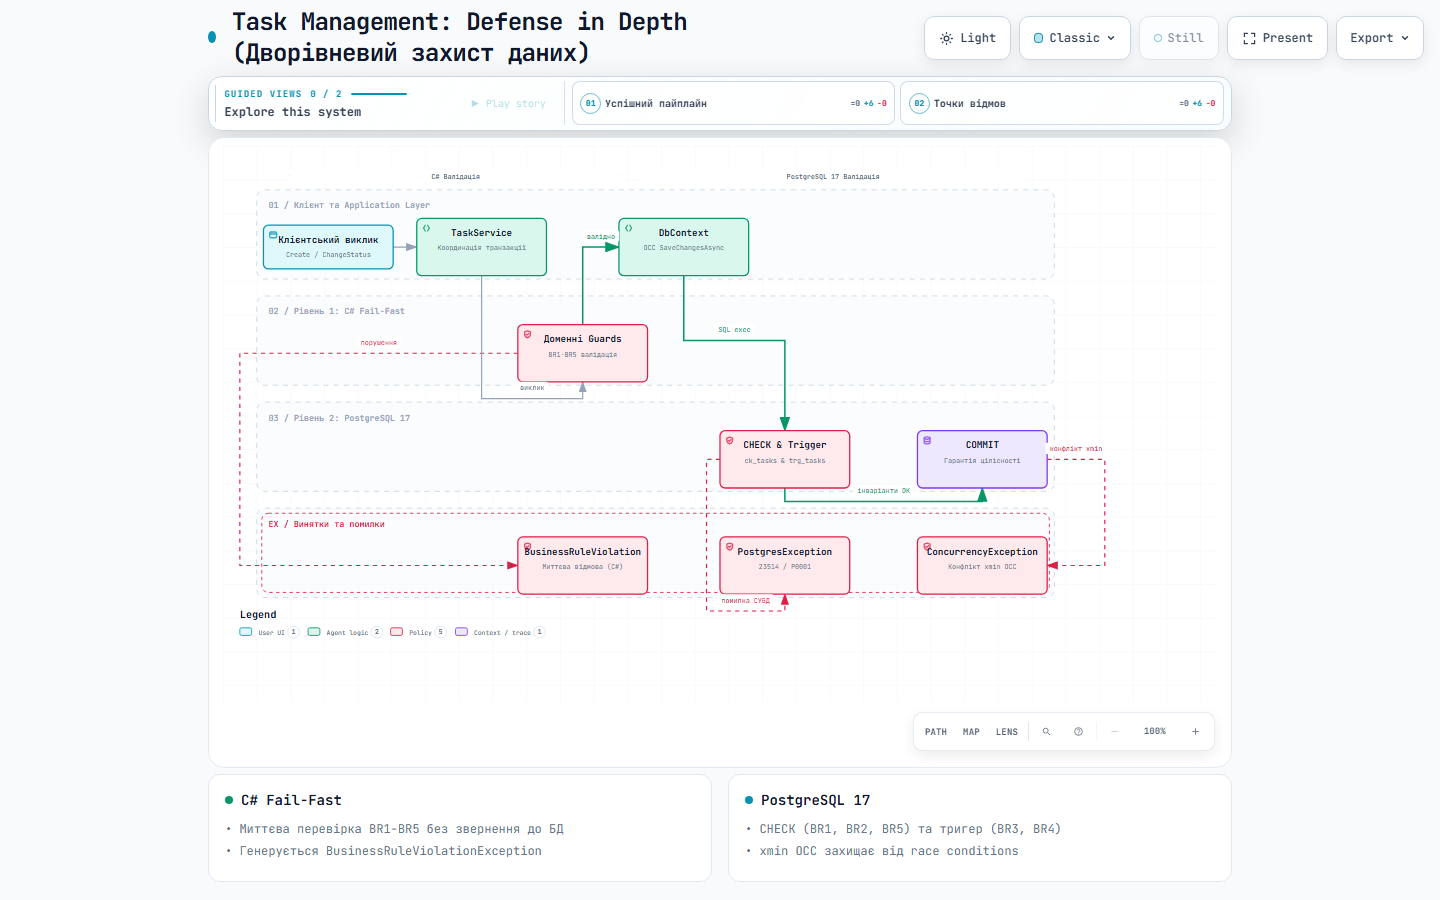Select the PATH view mode
The width and height of the screenshot is (1440, 900).
click(x=936, y=732)
